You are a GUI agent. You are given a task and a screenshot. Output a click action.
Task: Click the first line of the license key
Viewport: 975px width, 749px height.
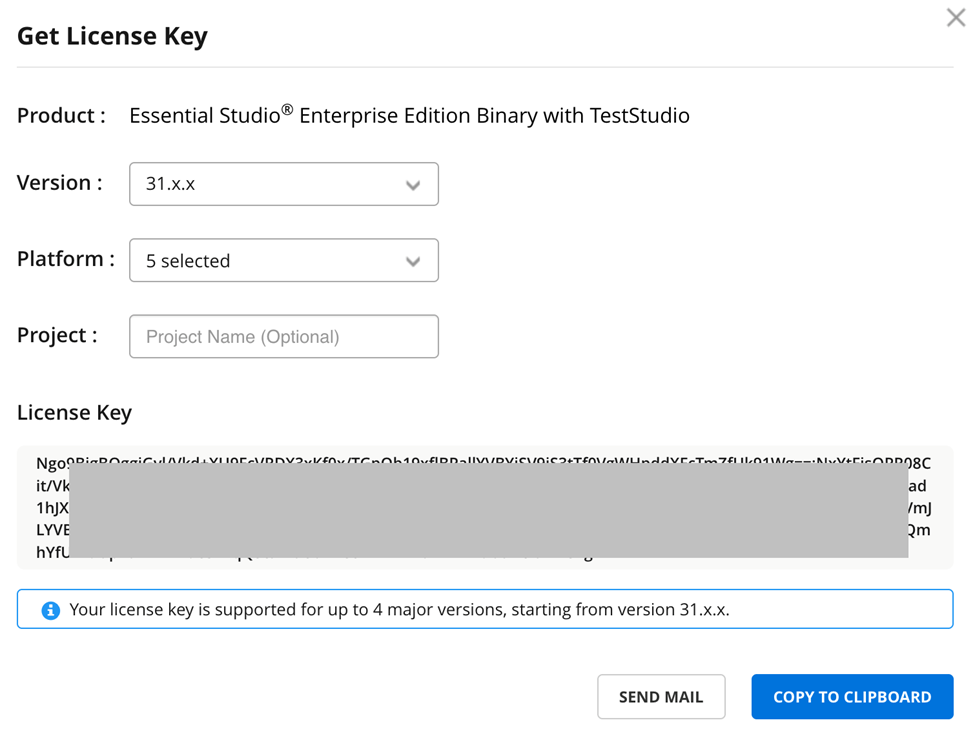pyautogui.click(x=487, y=463)
